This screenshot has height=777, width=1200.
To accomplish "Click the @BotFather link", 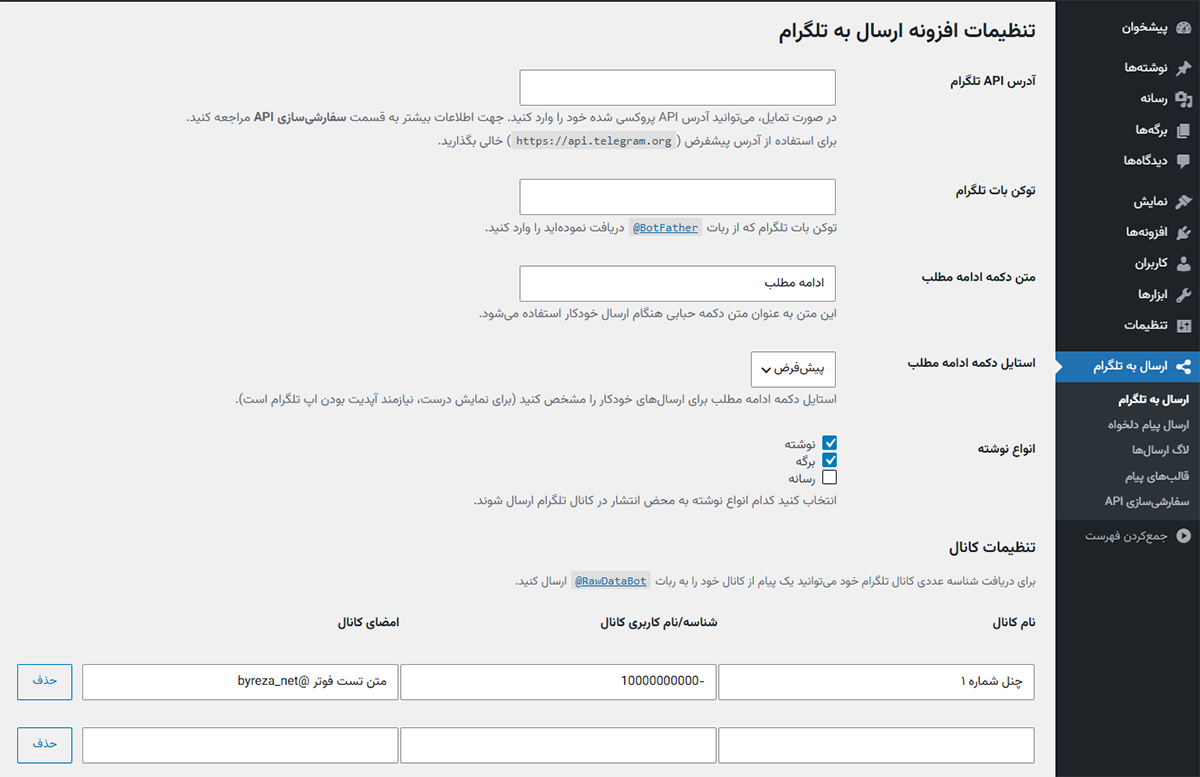I will 665,228.
